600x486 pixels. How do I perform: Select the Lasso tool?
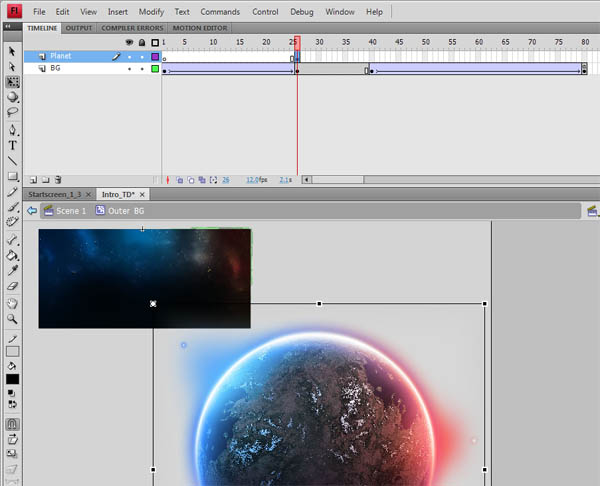(x=12, y=113)
